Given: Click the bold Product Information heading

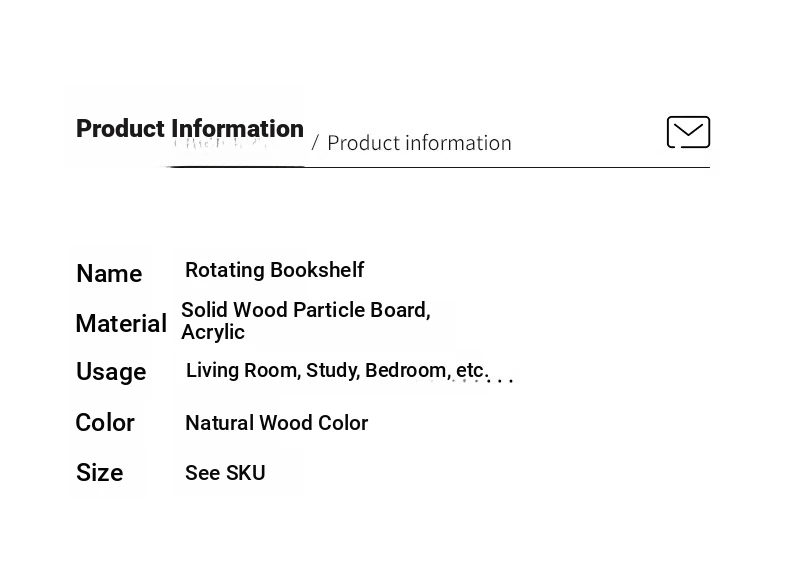Looking at the screenshot, I should 190,129.
